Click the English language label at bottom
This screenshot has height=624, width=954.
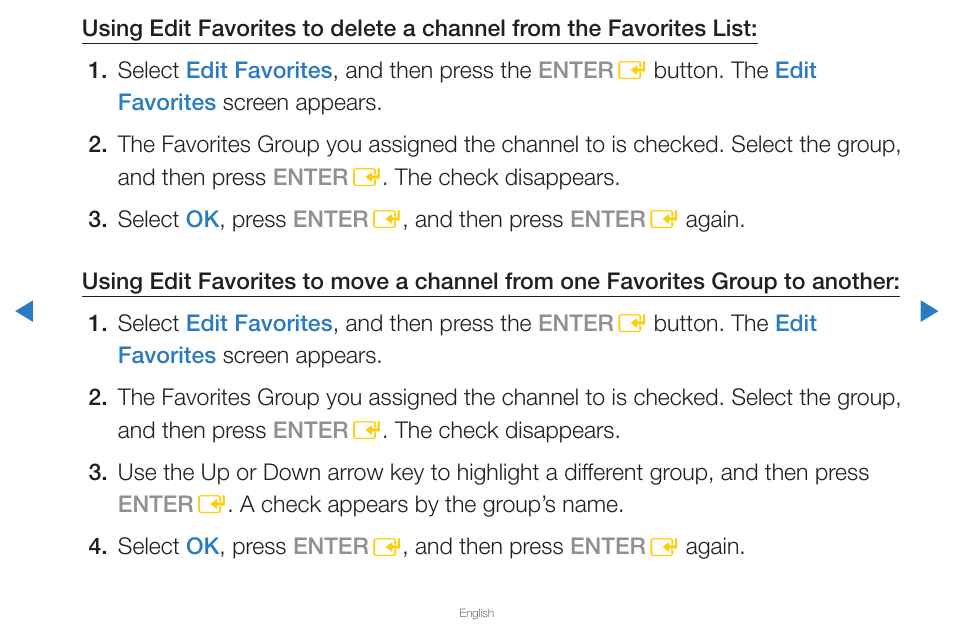coord(476,613)
